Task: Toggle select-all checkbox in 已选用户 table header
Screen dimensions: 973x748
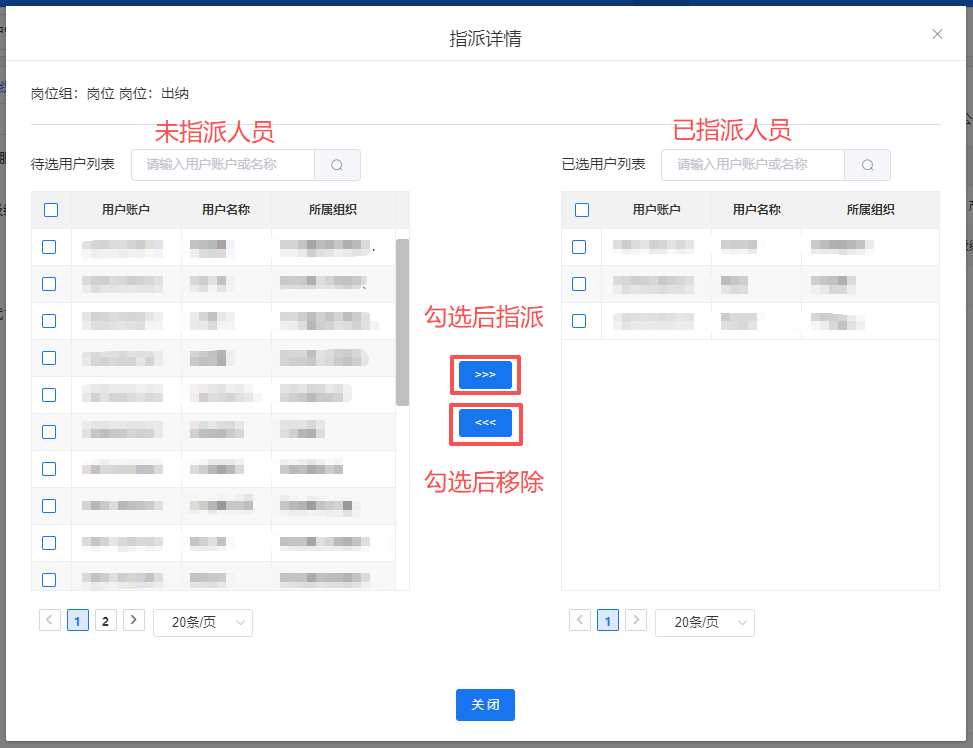Action: click(582, 210)
